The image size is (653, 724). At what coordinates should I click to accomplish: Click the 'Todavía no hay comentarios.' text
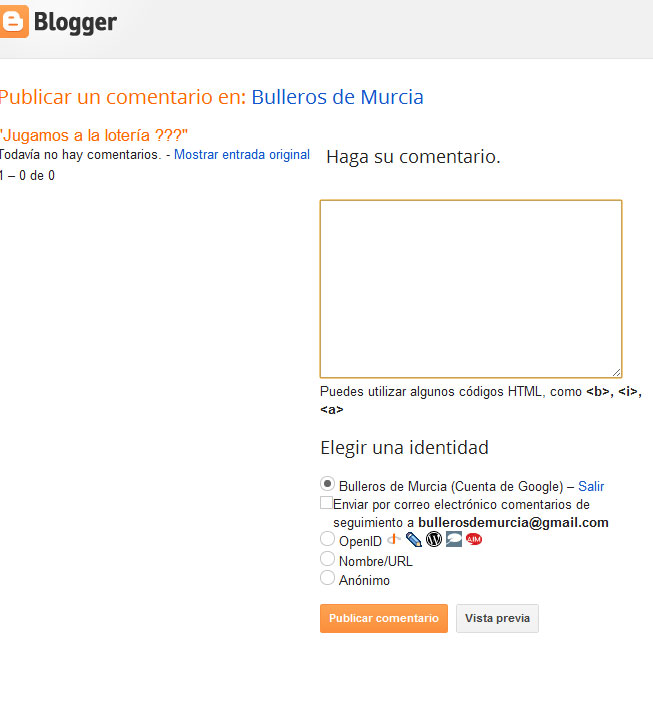tap(80, 154)
